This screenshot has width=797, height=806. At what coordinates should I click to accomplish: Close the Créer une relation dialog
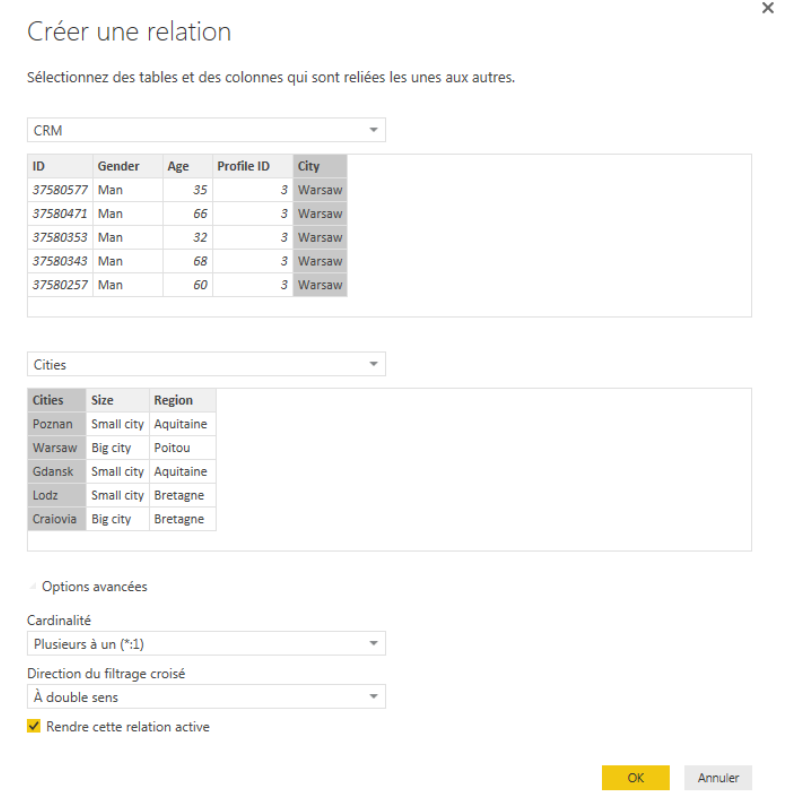tap(767, 8)
